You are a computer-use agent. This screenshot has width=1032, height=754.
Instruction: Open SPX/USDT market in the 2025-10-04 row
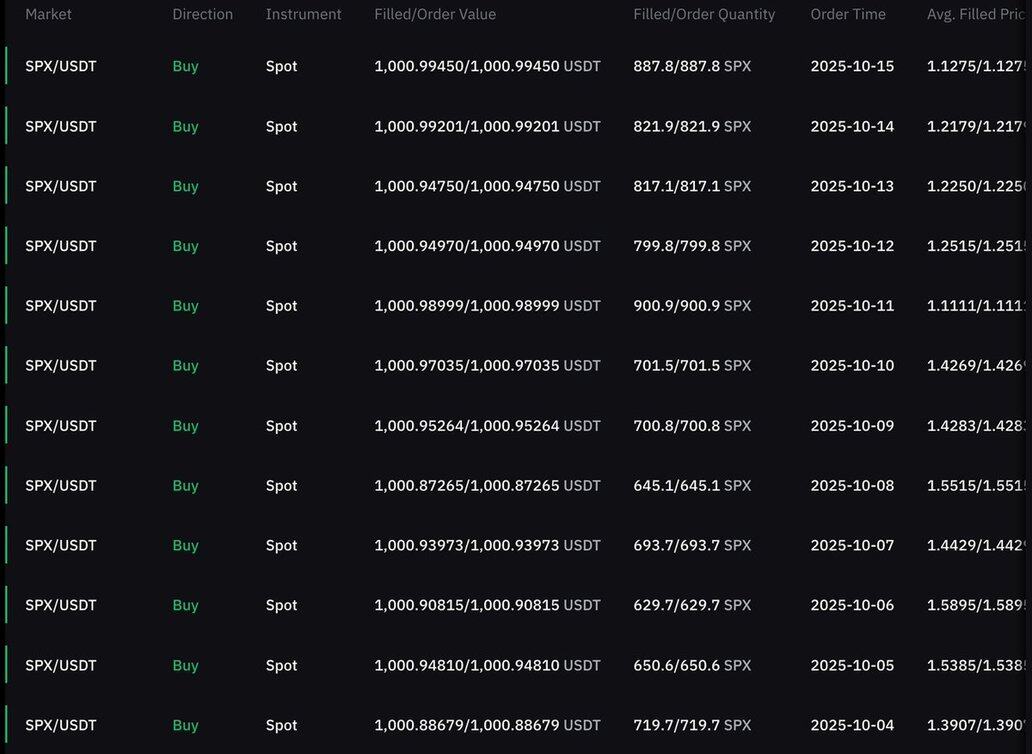tap(61, 725)
